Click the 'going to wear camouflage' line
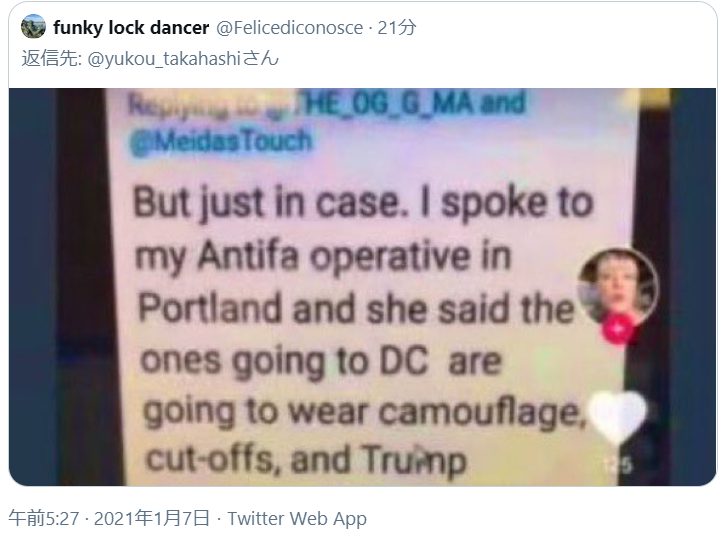Screen dimensions: 725x539 pyautogui.click(x=364, y=412)
